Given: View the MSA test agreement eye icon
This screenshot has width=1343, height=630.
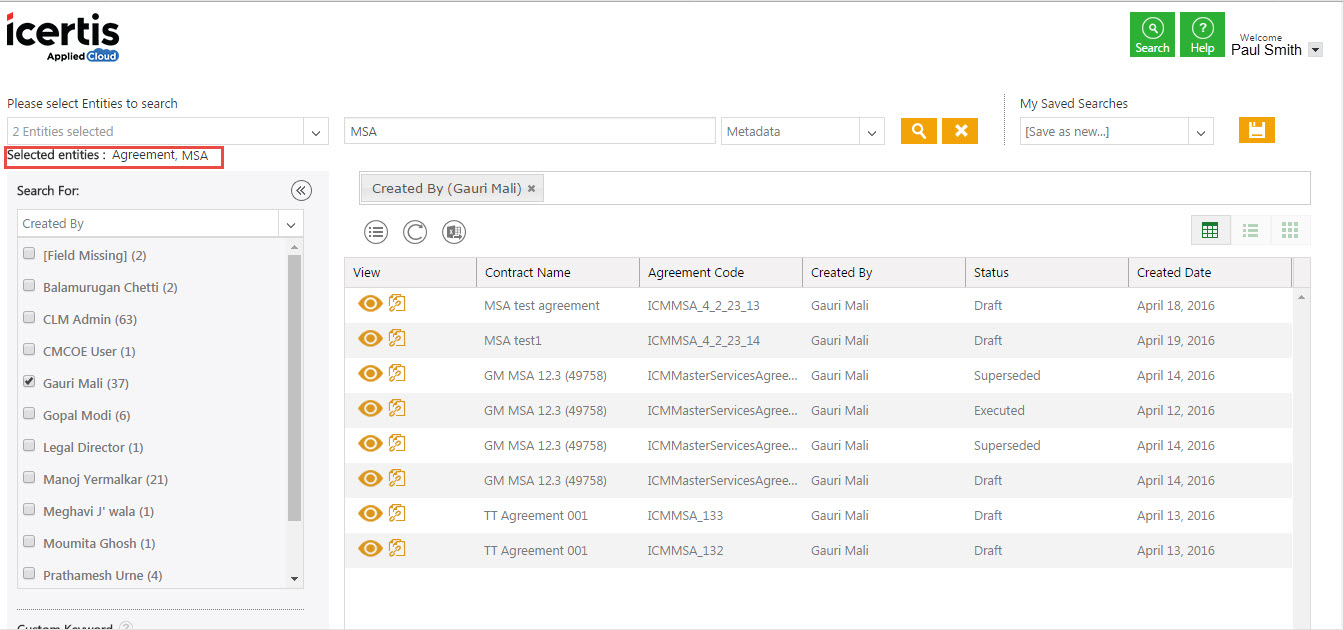Looking at the screenshot, I should click(370, 305).
